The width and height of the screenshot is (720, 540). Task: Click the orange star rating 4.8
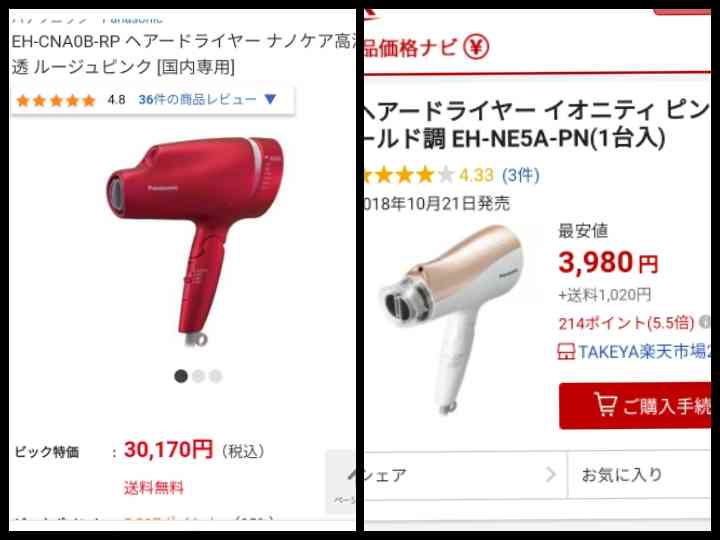coord(56,100)
